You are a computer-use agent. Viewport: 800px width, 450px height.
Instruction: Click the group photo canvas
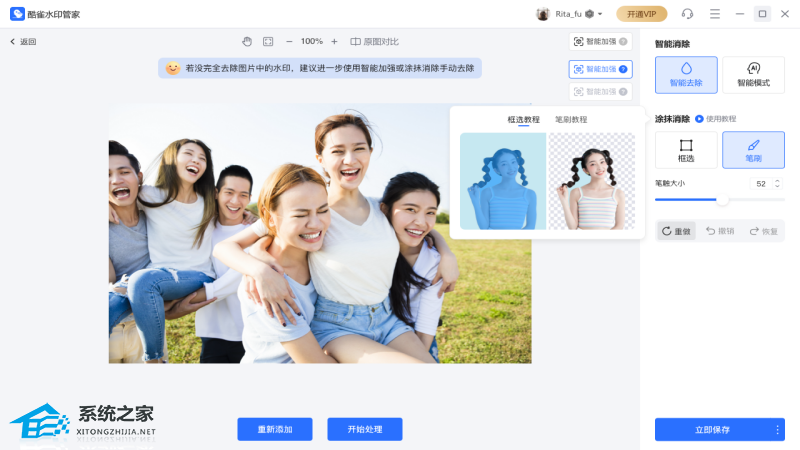point(320,234)
